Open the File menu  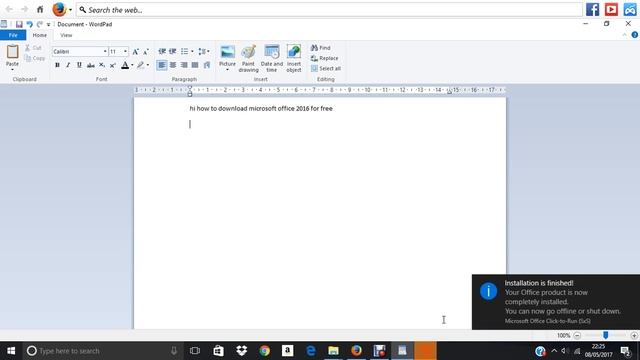(13, 35)
